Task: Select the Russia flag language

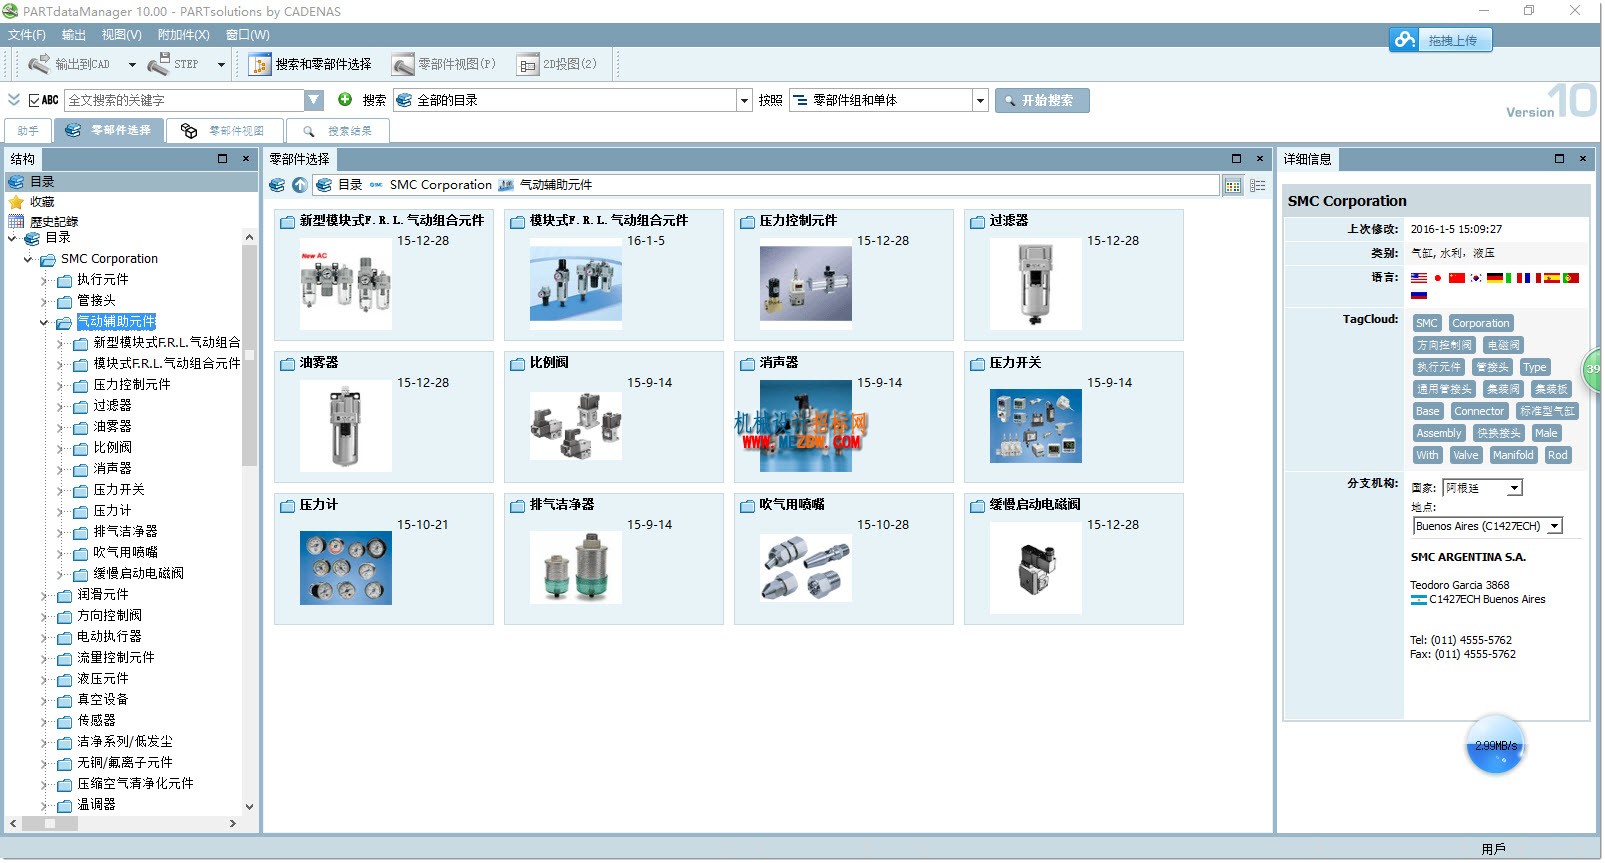Action: pyautogui.click(x=1419, y=295)
